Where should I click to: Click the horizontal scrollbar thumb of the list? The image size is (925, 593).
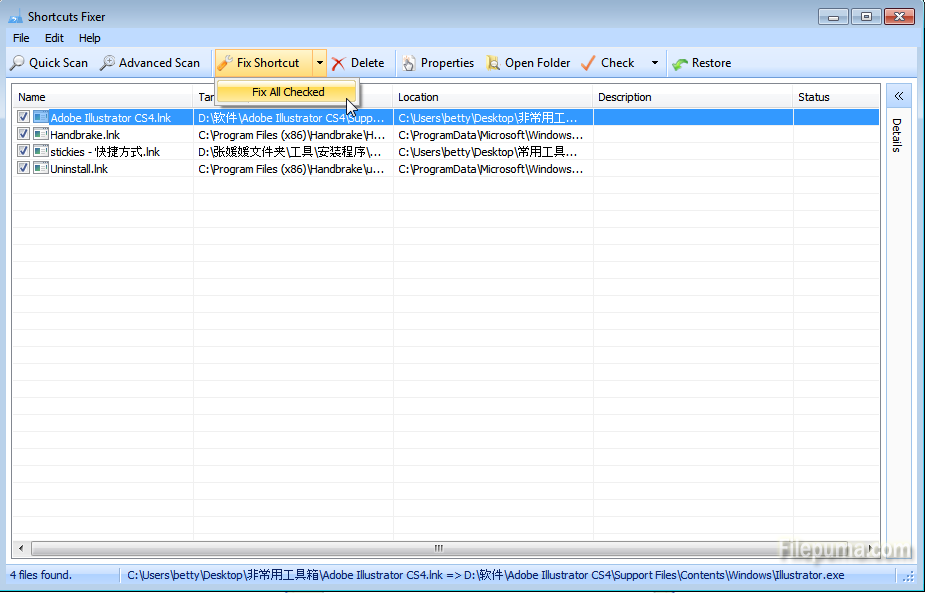437,549
